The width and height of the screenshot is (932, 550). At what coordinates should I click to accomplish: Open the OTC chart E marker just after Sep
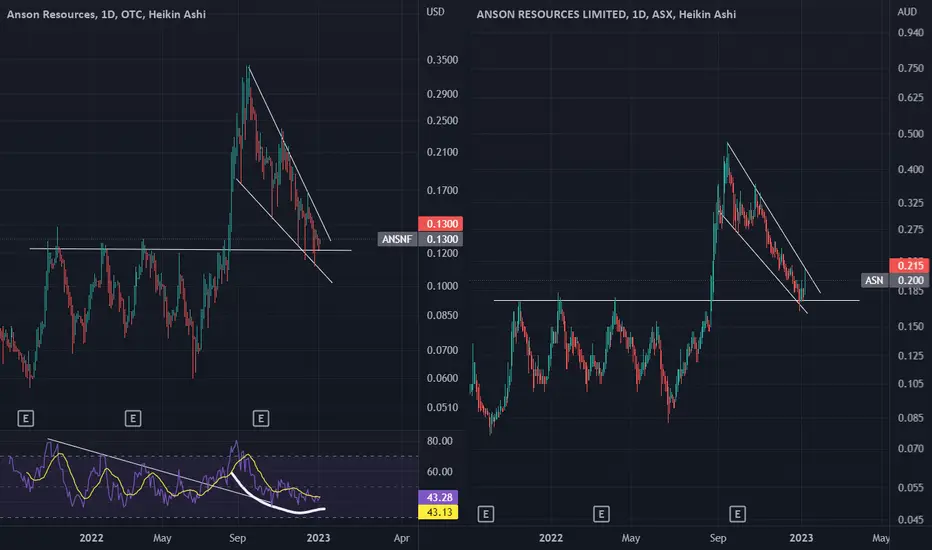[261, 419]
